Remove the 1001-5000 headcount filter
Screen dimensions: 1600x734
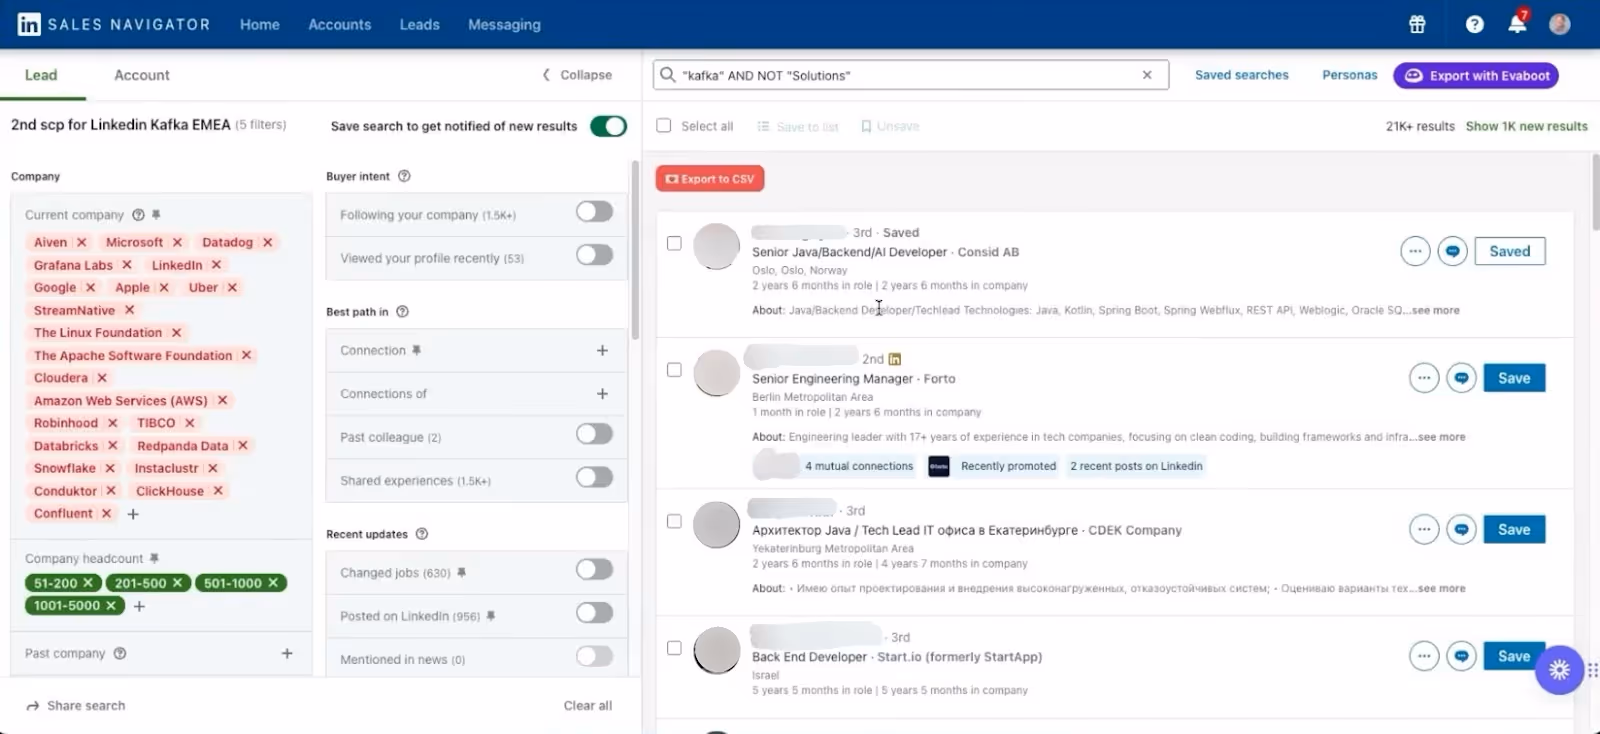[x=111, y=605]
